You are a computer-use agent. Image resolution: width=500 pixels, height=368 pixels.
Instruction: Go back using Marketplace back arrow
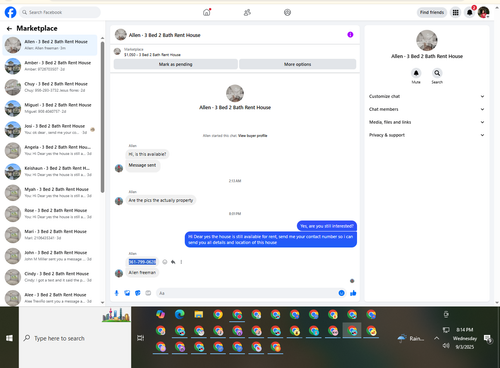pyautogui.click(x=9, y=29)
